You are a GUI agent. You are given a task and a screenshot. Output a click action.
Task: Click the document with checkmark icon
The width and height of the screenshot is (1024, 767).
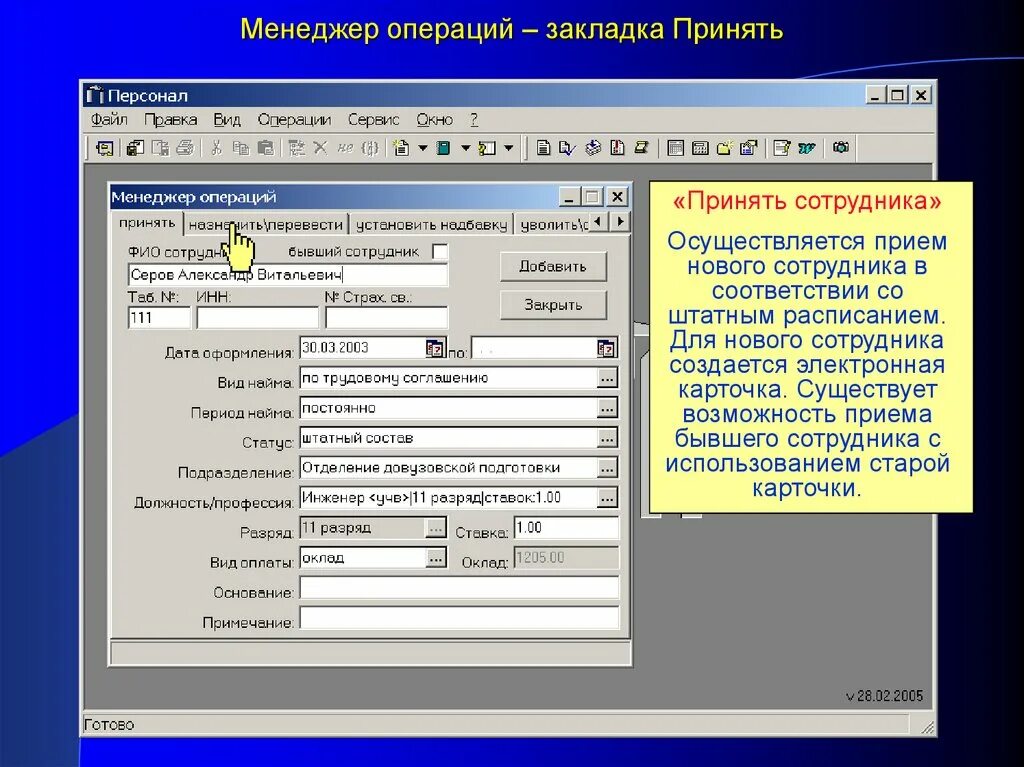pyautogui.click(x=567, y=148)
